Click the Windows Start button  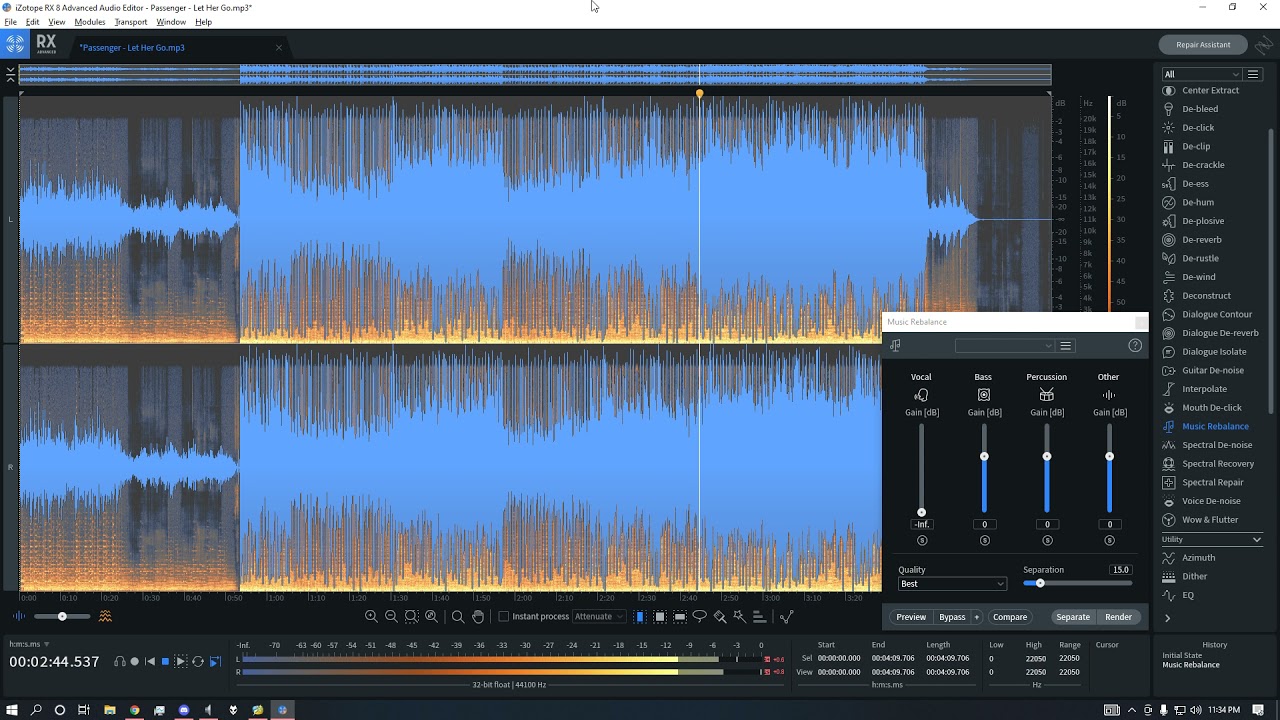click(12, 710)
